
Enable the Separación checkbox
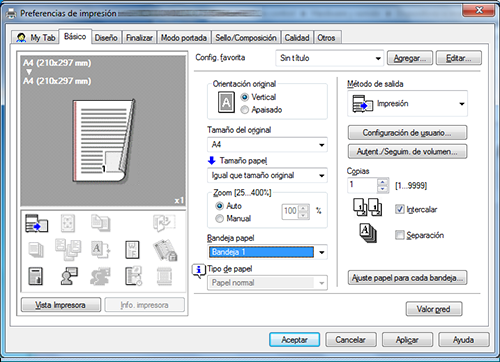(x=399, y=235)
